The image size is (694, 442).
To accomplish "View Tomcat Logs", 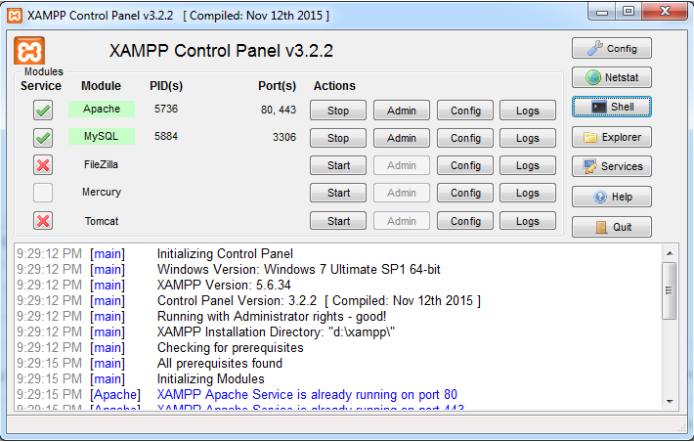I will point(528,221).
